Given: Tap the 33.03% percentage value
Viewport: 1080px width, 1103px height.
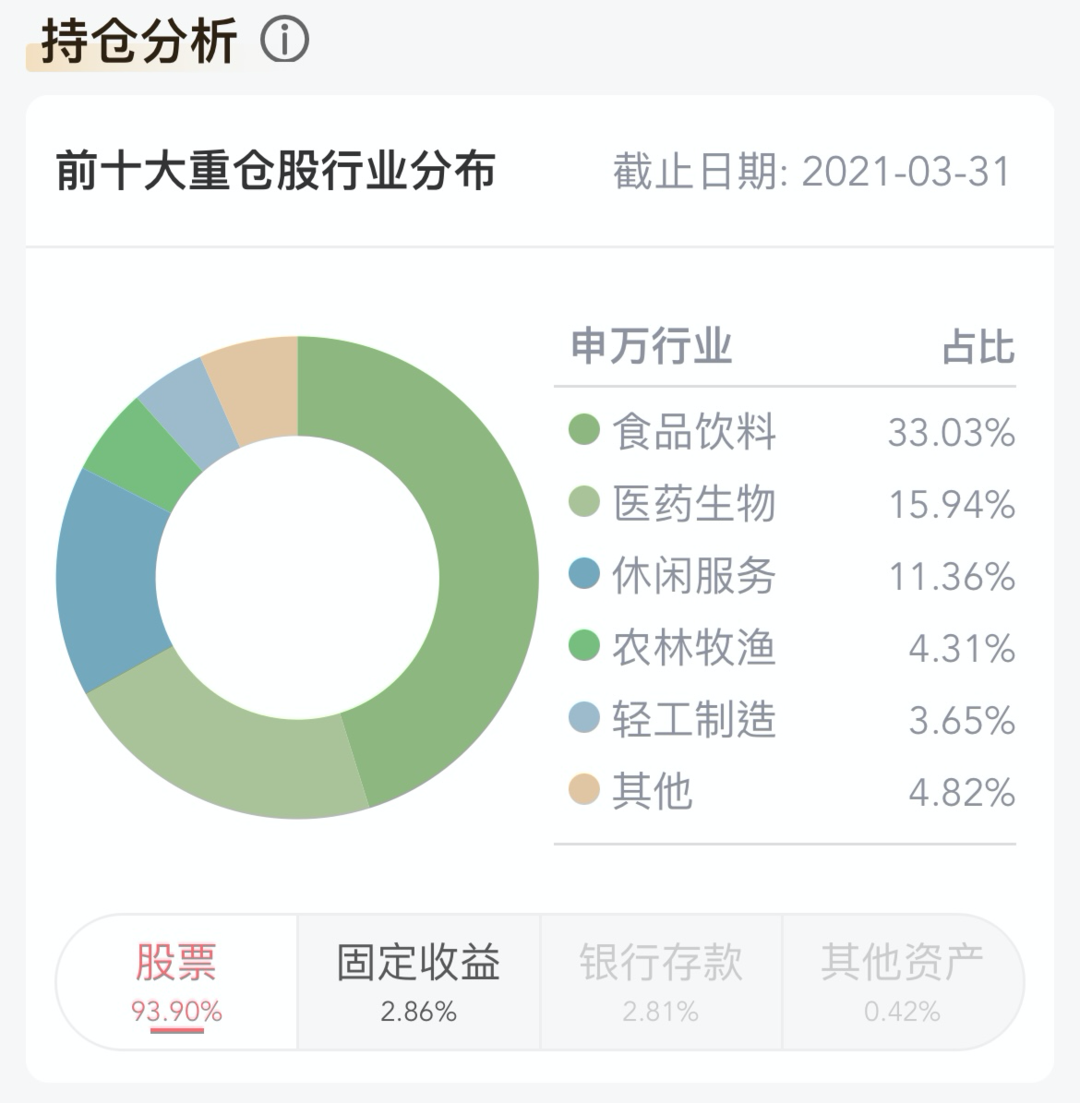Looking at the screenshot, I should [951, 432].
